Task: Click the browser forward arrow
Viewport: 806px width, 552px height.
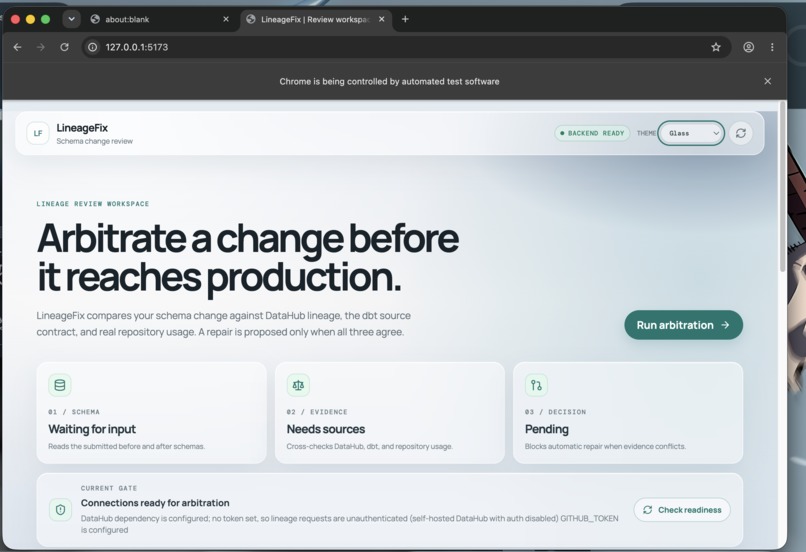Action: tap(41, 47)
